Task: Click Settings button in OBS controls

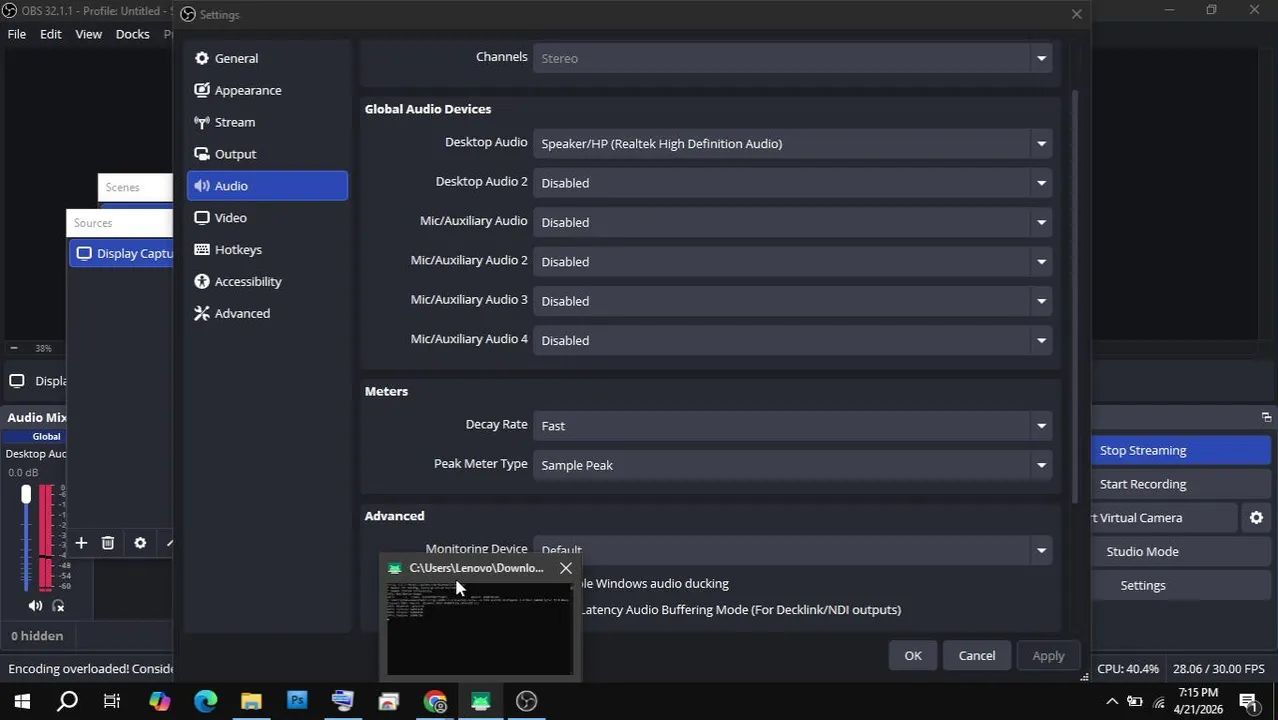Action: (x=1180, y=586)
